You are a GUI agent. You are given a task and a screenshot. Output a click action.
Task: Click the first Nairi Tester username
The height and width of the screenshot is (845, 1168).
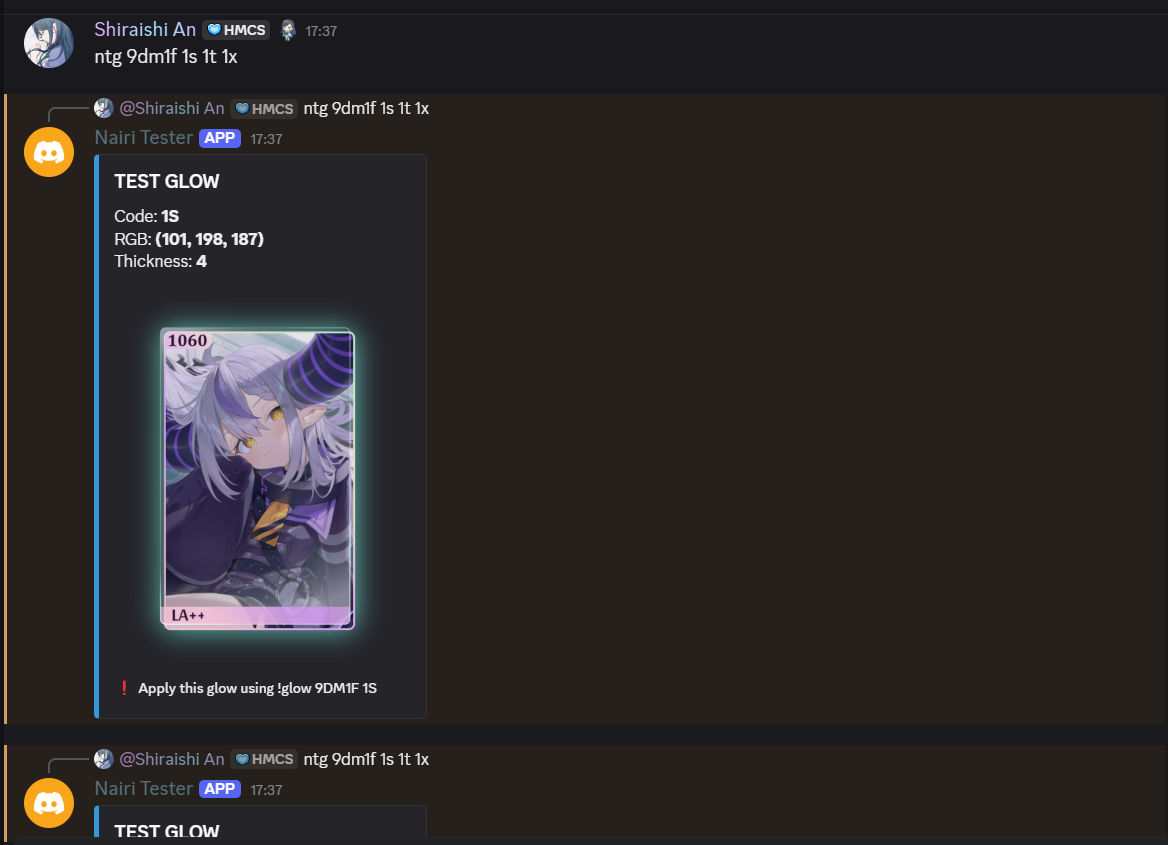pos(144,138)
